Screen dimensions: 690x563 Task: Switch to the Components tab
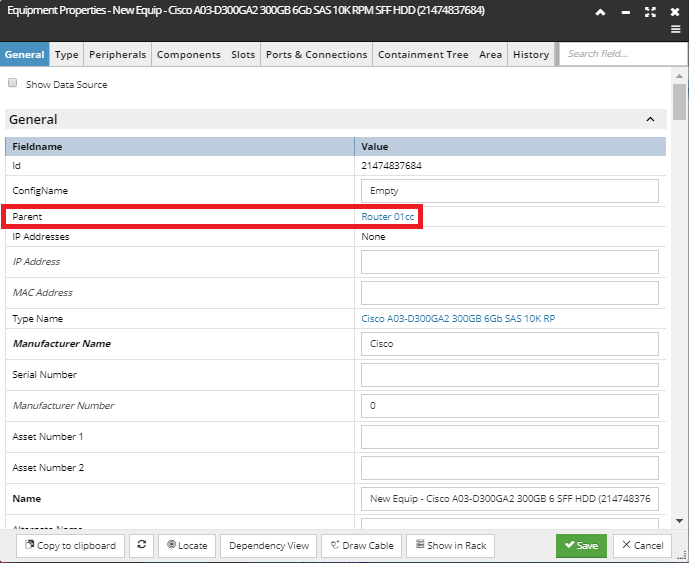[x=189, y=55]
